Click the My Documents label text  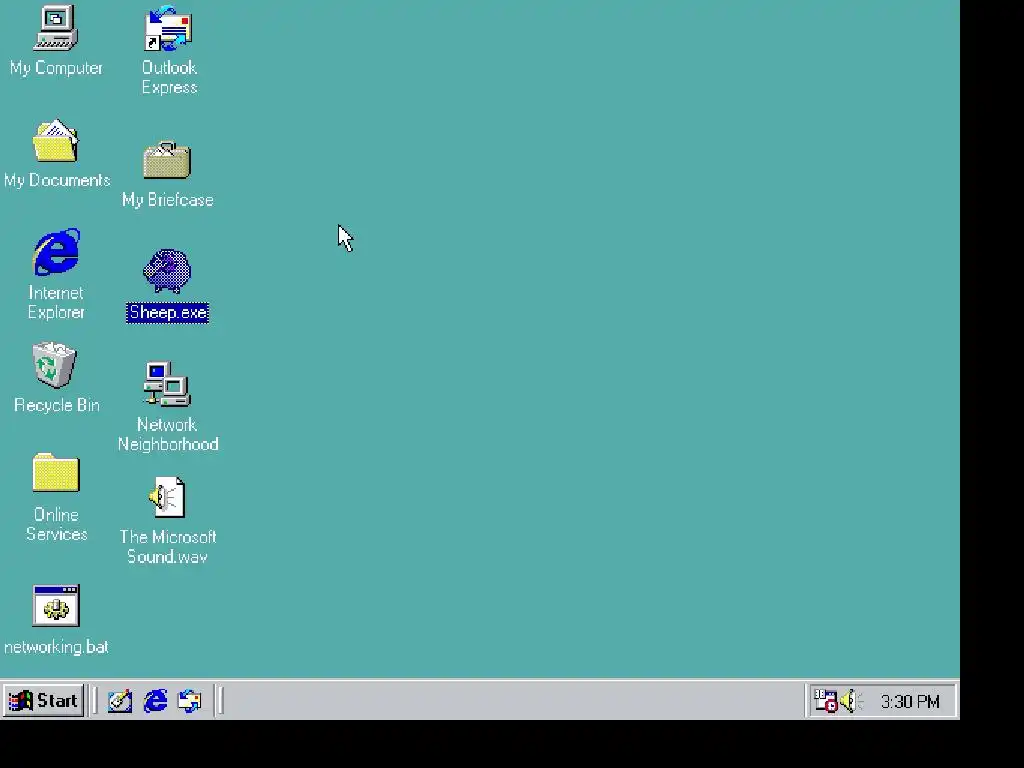coord(57,180)
